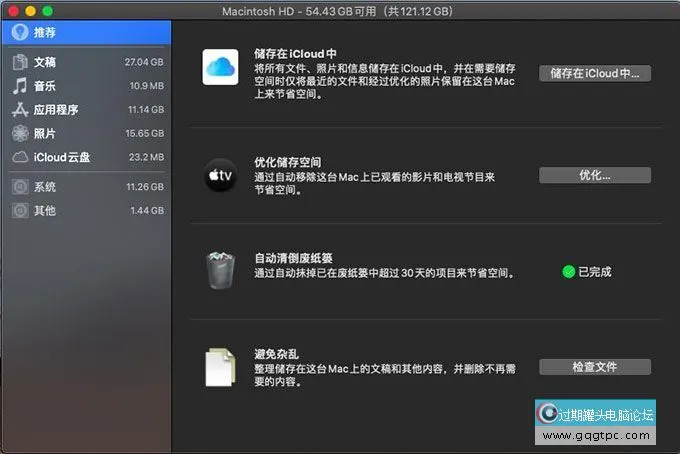Open the 推荐 sidebar section

(86, 32)
